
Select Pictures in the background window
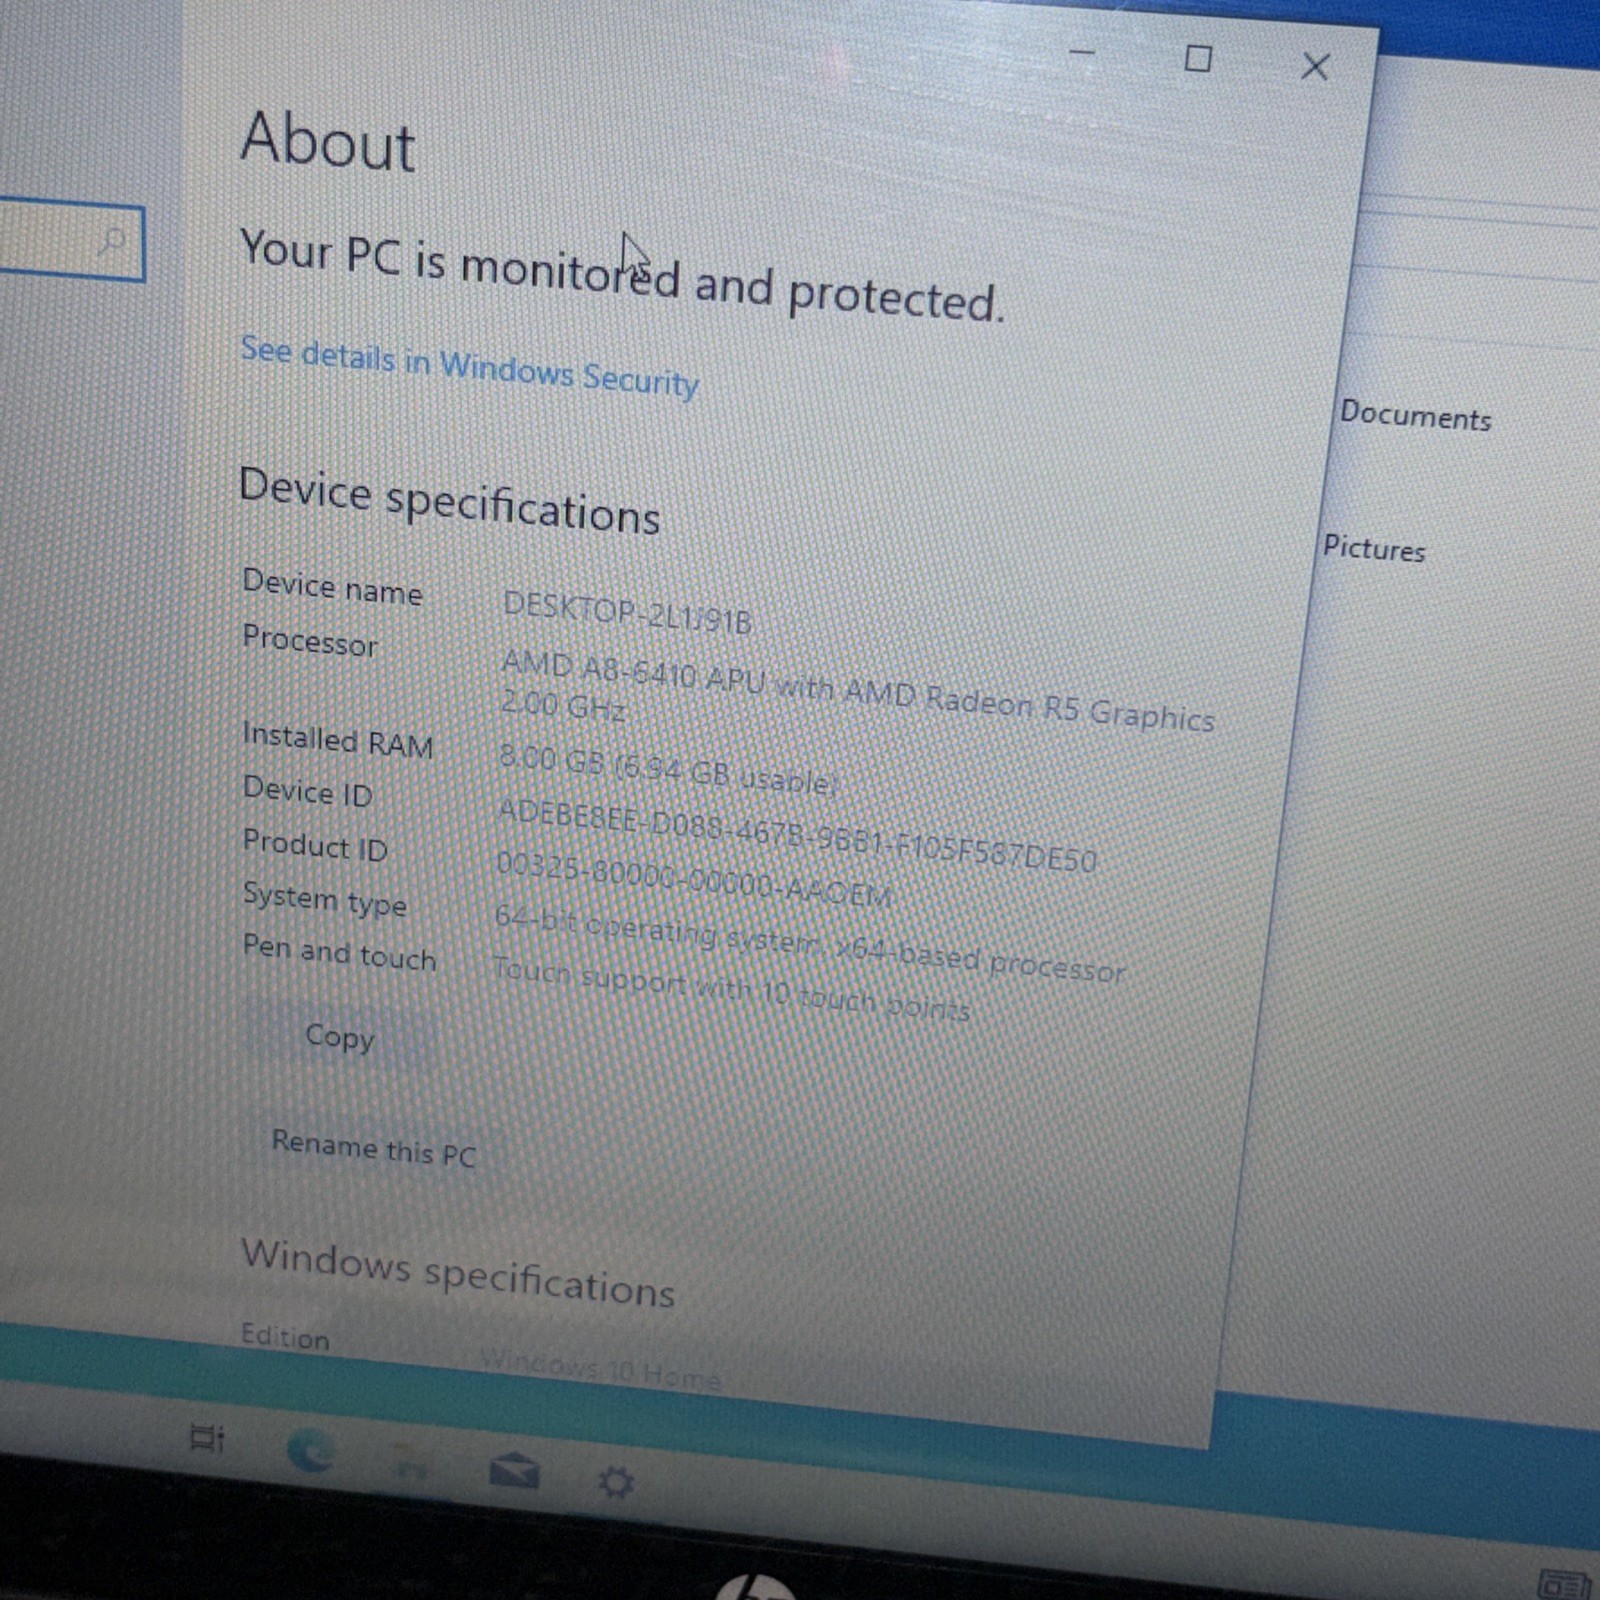point(1374,548)
